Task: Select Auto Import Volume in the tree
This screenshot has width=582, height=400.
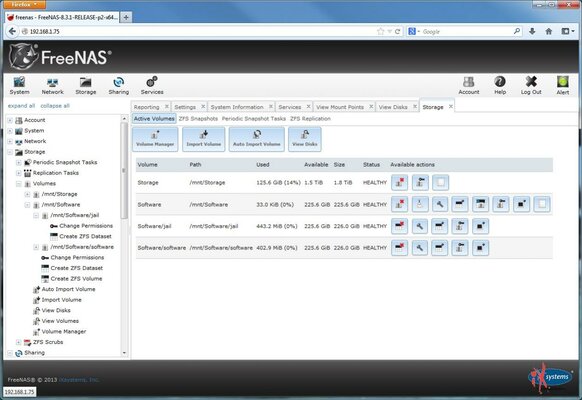Action: tap(68, 289)
